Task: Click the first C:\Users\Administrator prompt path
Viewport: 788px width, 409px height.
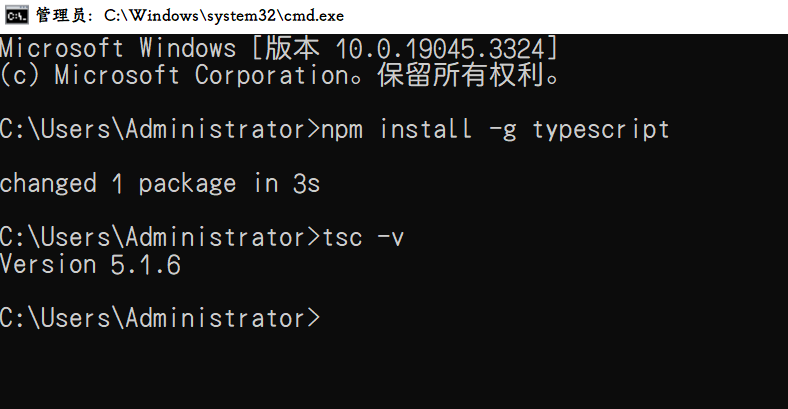Action: click(x=160, y=129)
